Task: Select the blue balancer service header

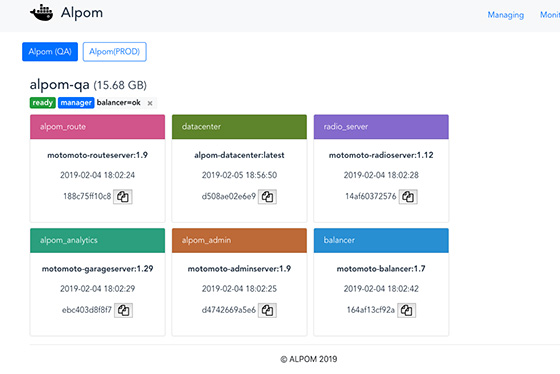Action: (x=381, y=240)
